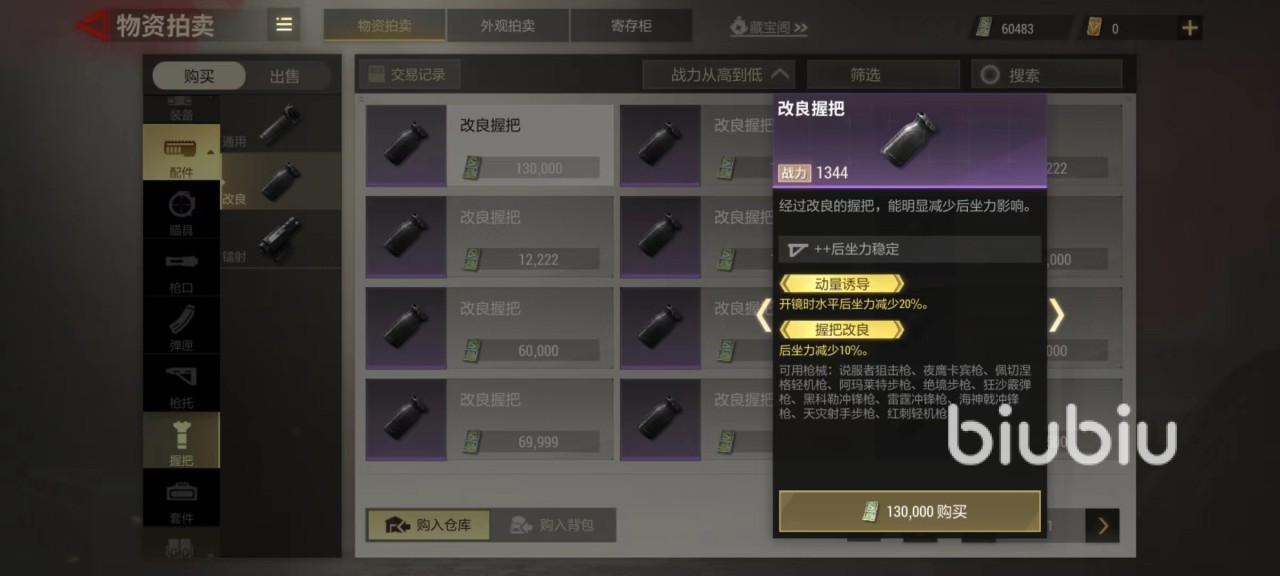This screenshot has width=1280, height=576.
Task: Switch to the 出售 sell toggle
Action: tap(284, 76)
